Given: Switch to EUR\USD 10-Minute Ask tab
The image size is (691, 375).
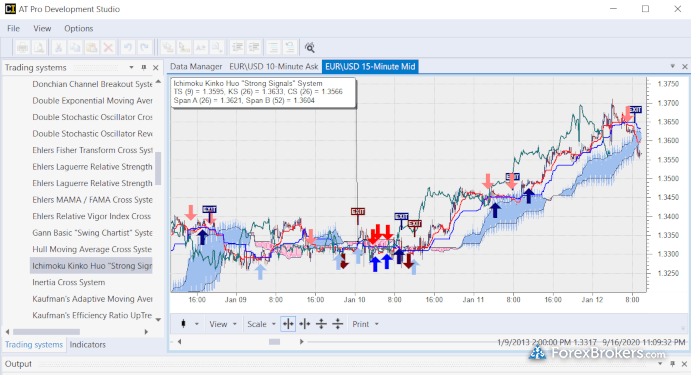Looking at the screenshot, I should coord(274,67).
